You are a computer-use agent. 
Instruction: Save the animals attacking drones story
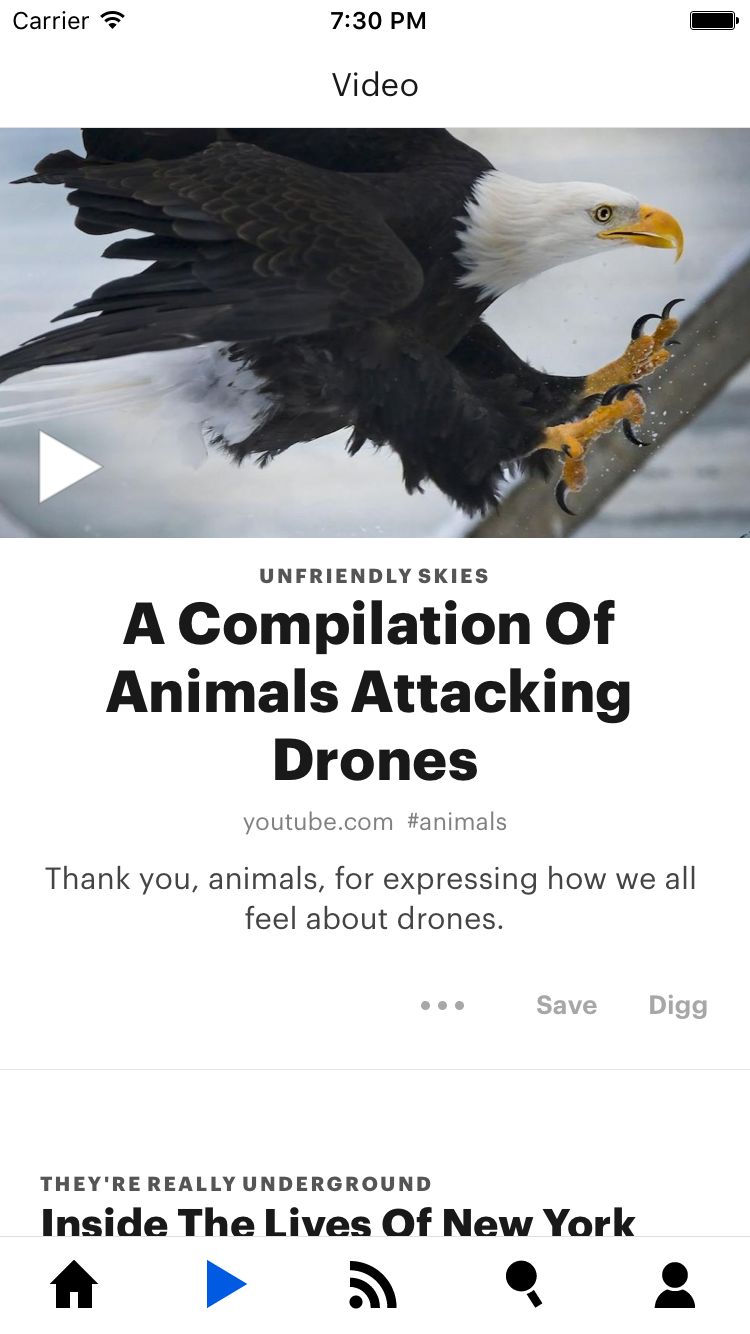[566, 1005]
